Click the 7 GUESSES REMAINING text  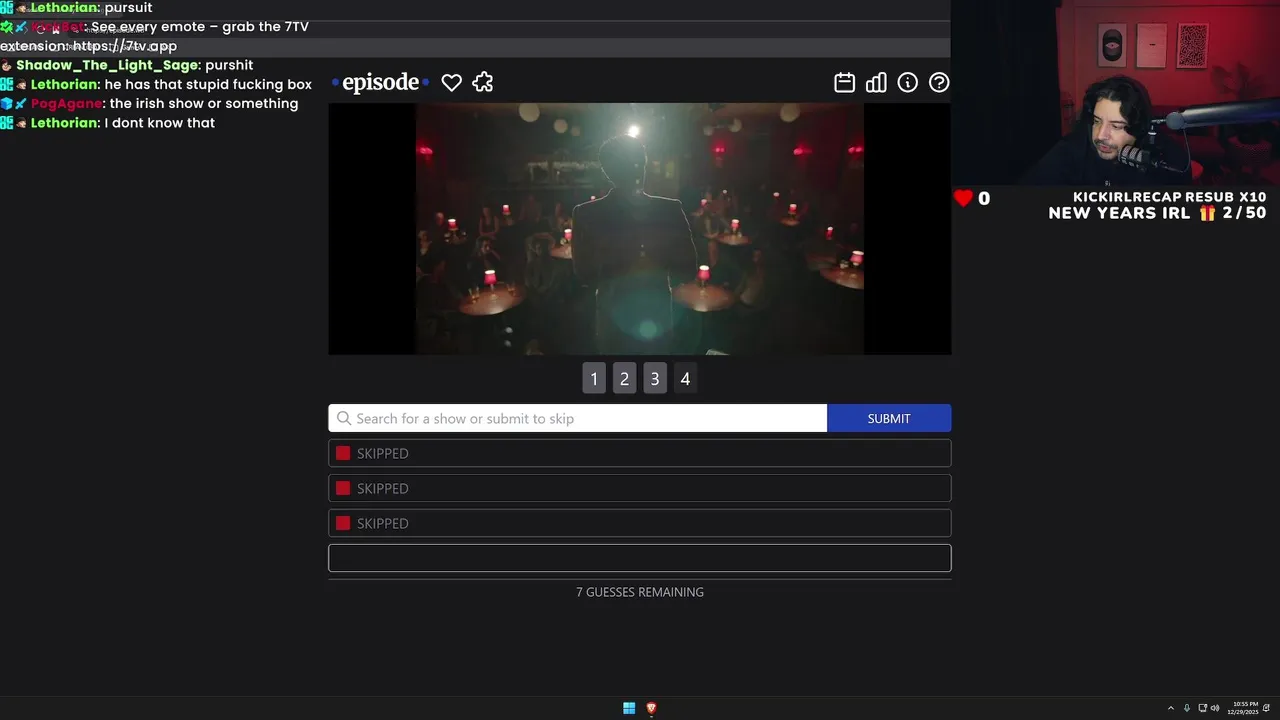[x=640, y=592]
